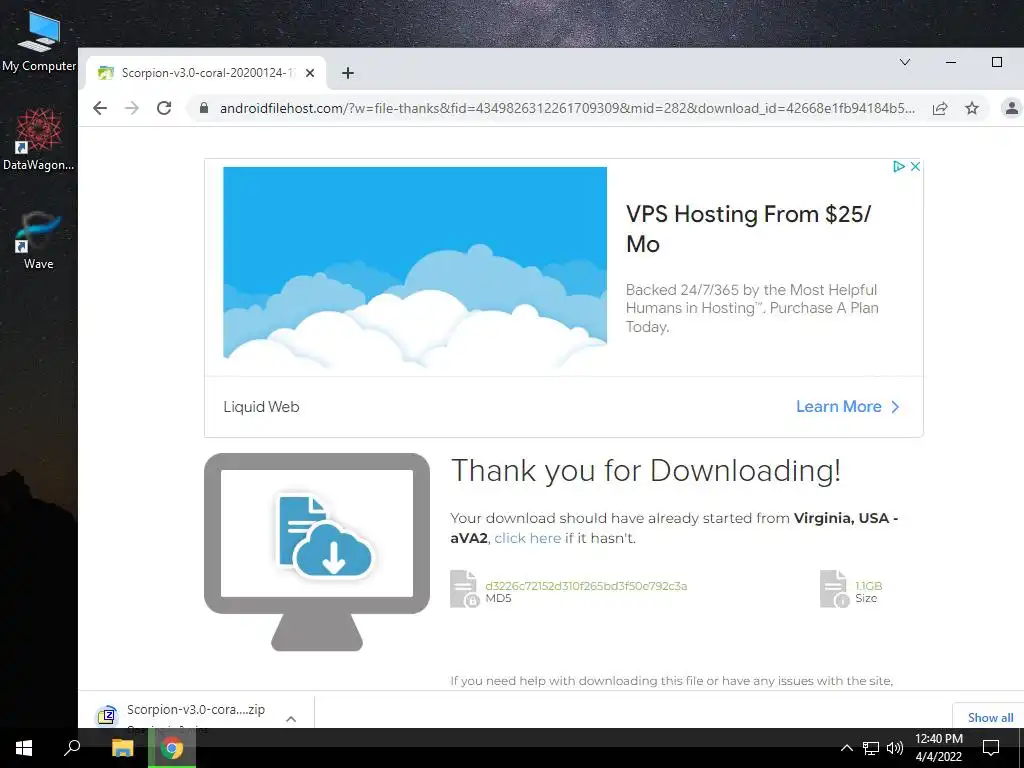Open the volume speaker tray icon
The image size is (1024, 768).
point(895,748)
